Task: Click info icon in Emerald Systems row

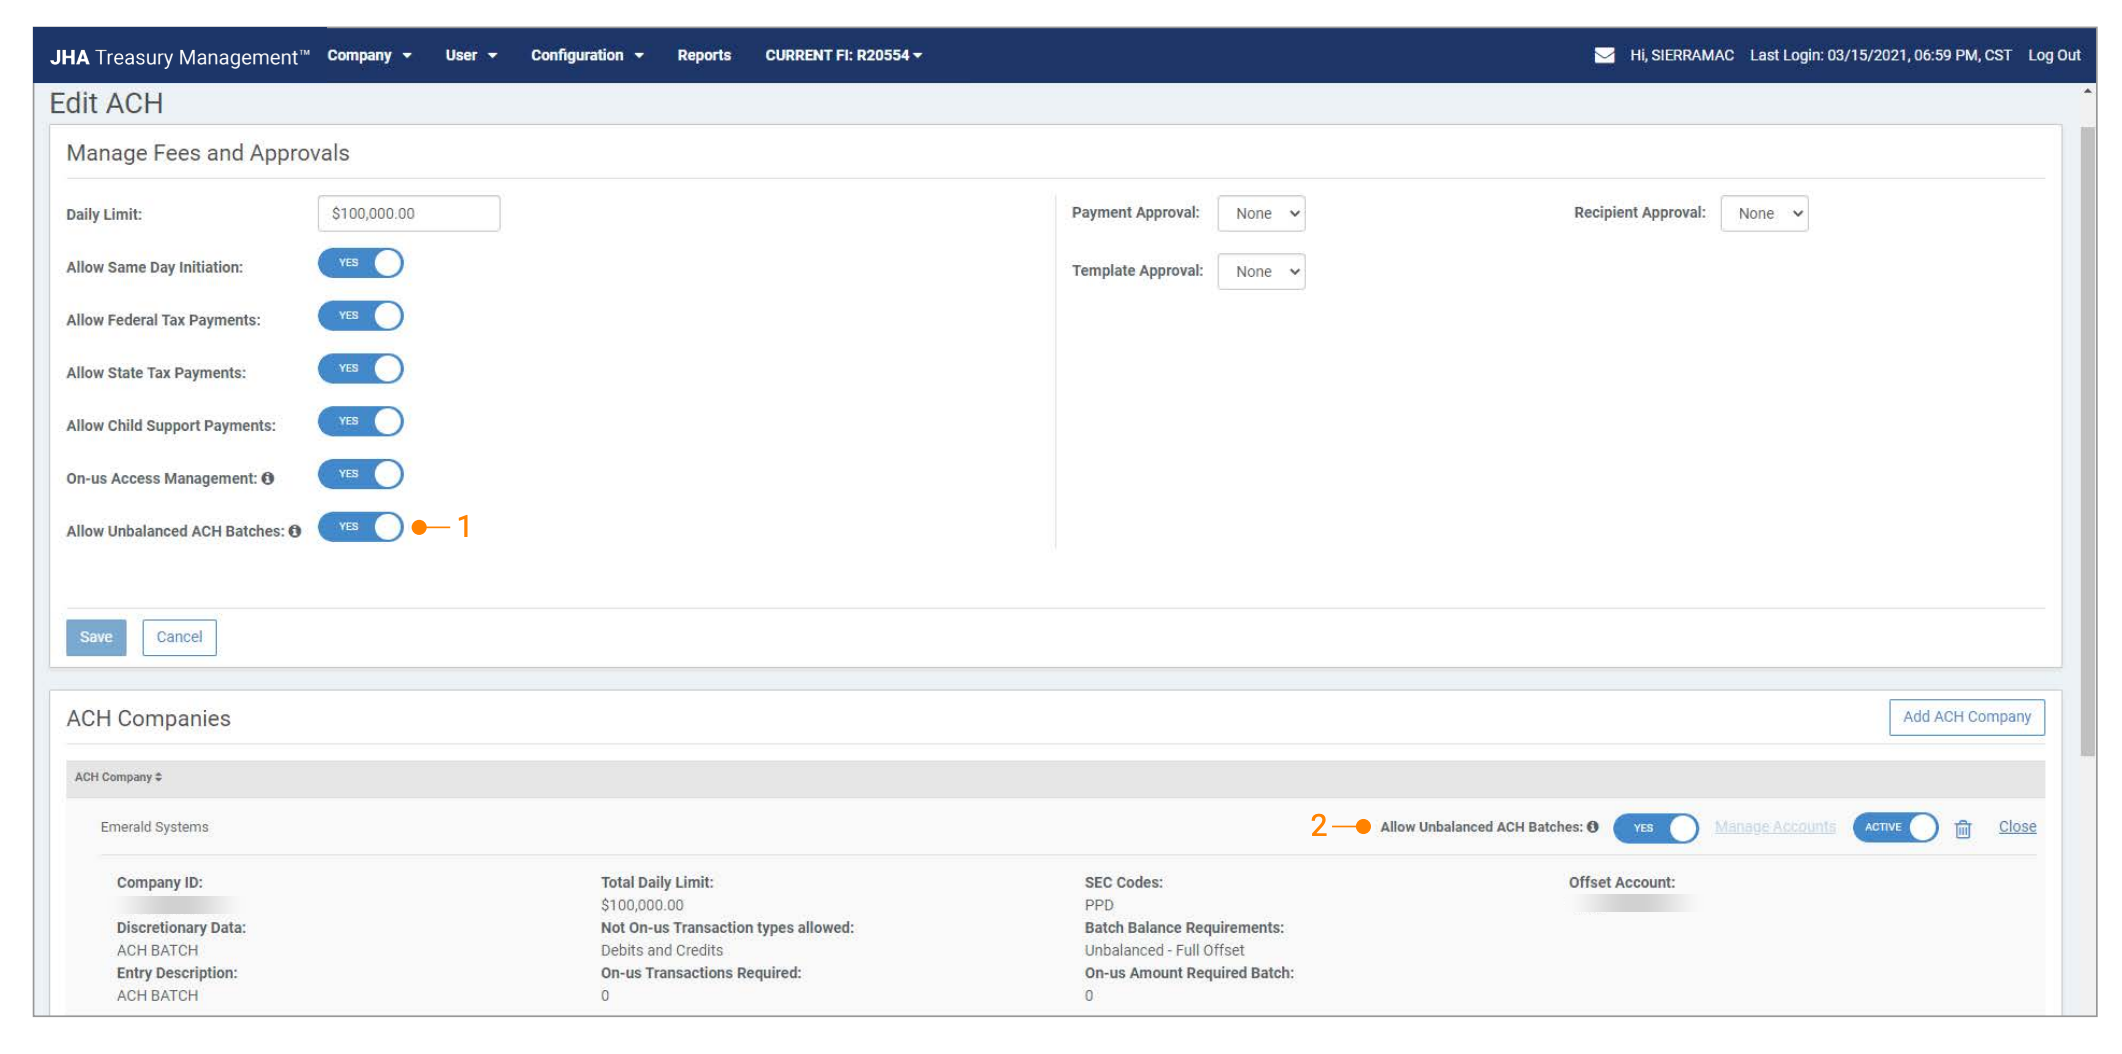Action: click(x=1593, y=827)
